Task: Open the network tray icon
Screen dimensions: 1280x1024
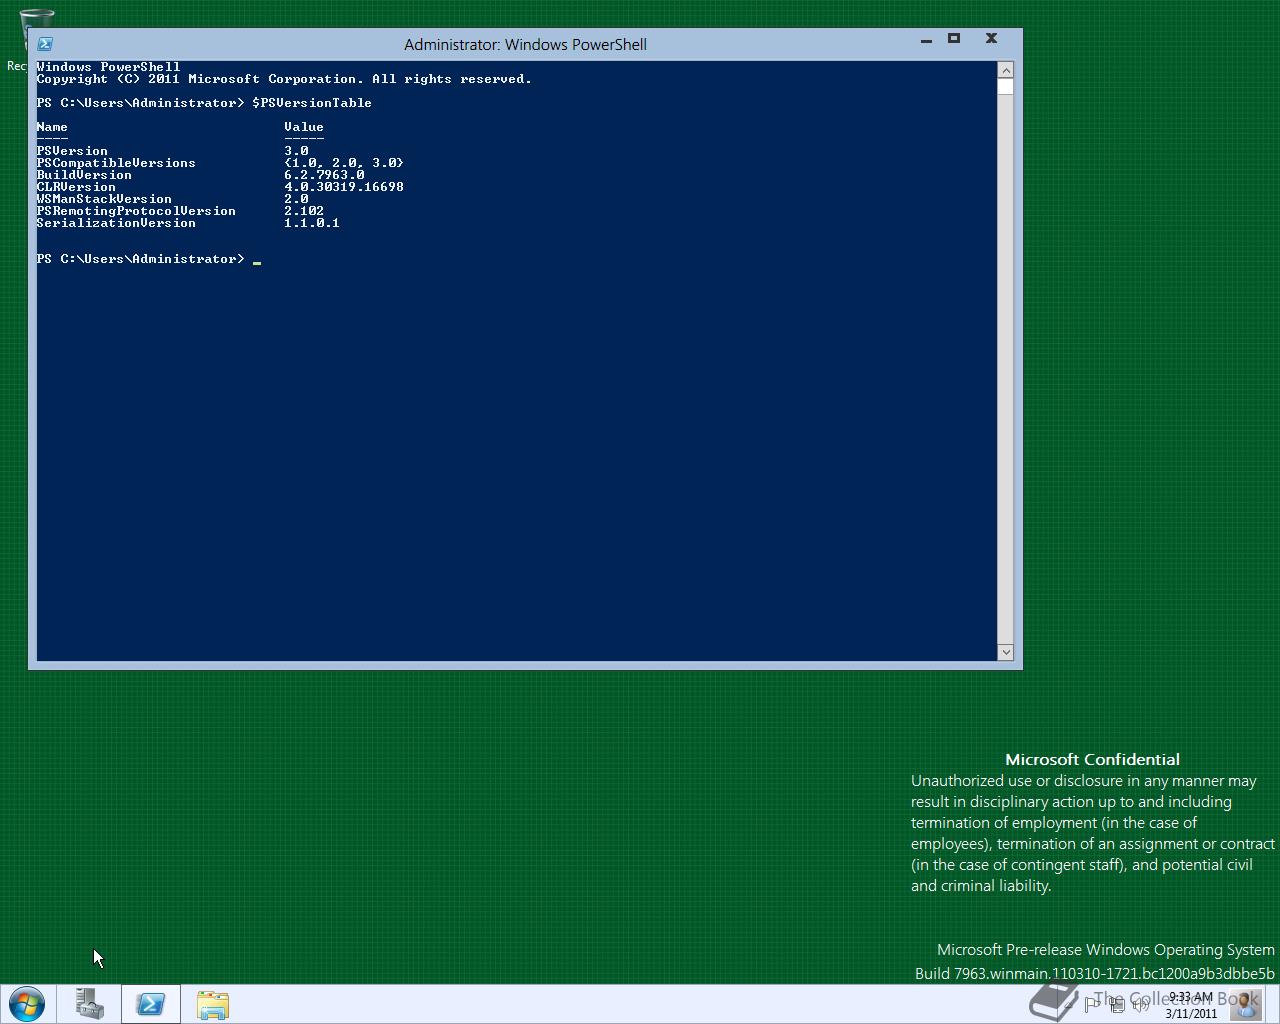Action: [1116, 1005]
